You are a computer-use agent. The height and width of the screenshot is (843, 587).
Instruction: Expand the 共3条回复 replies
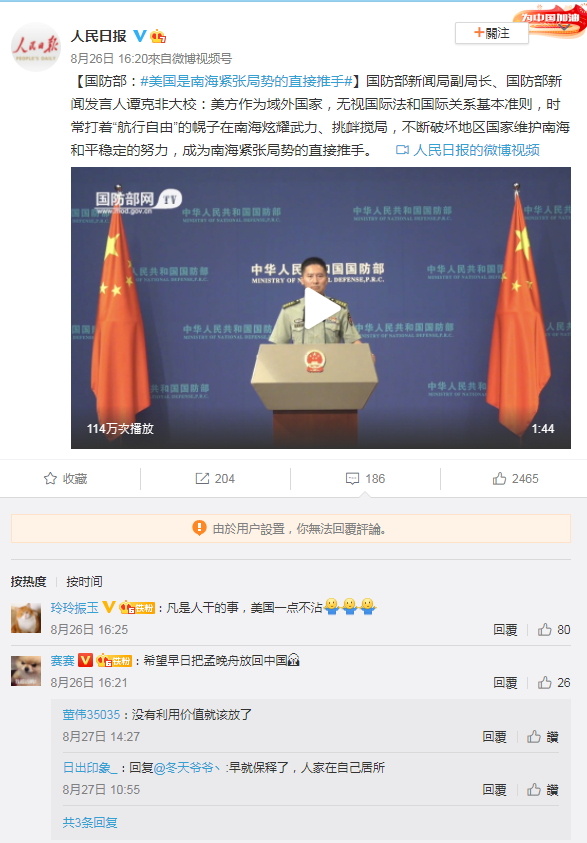click(x=90, y=823)
